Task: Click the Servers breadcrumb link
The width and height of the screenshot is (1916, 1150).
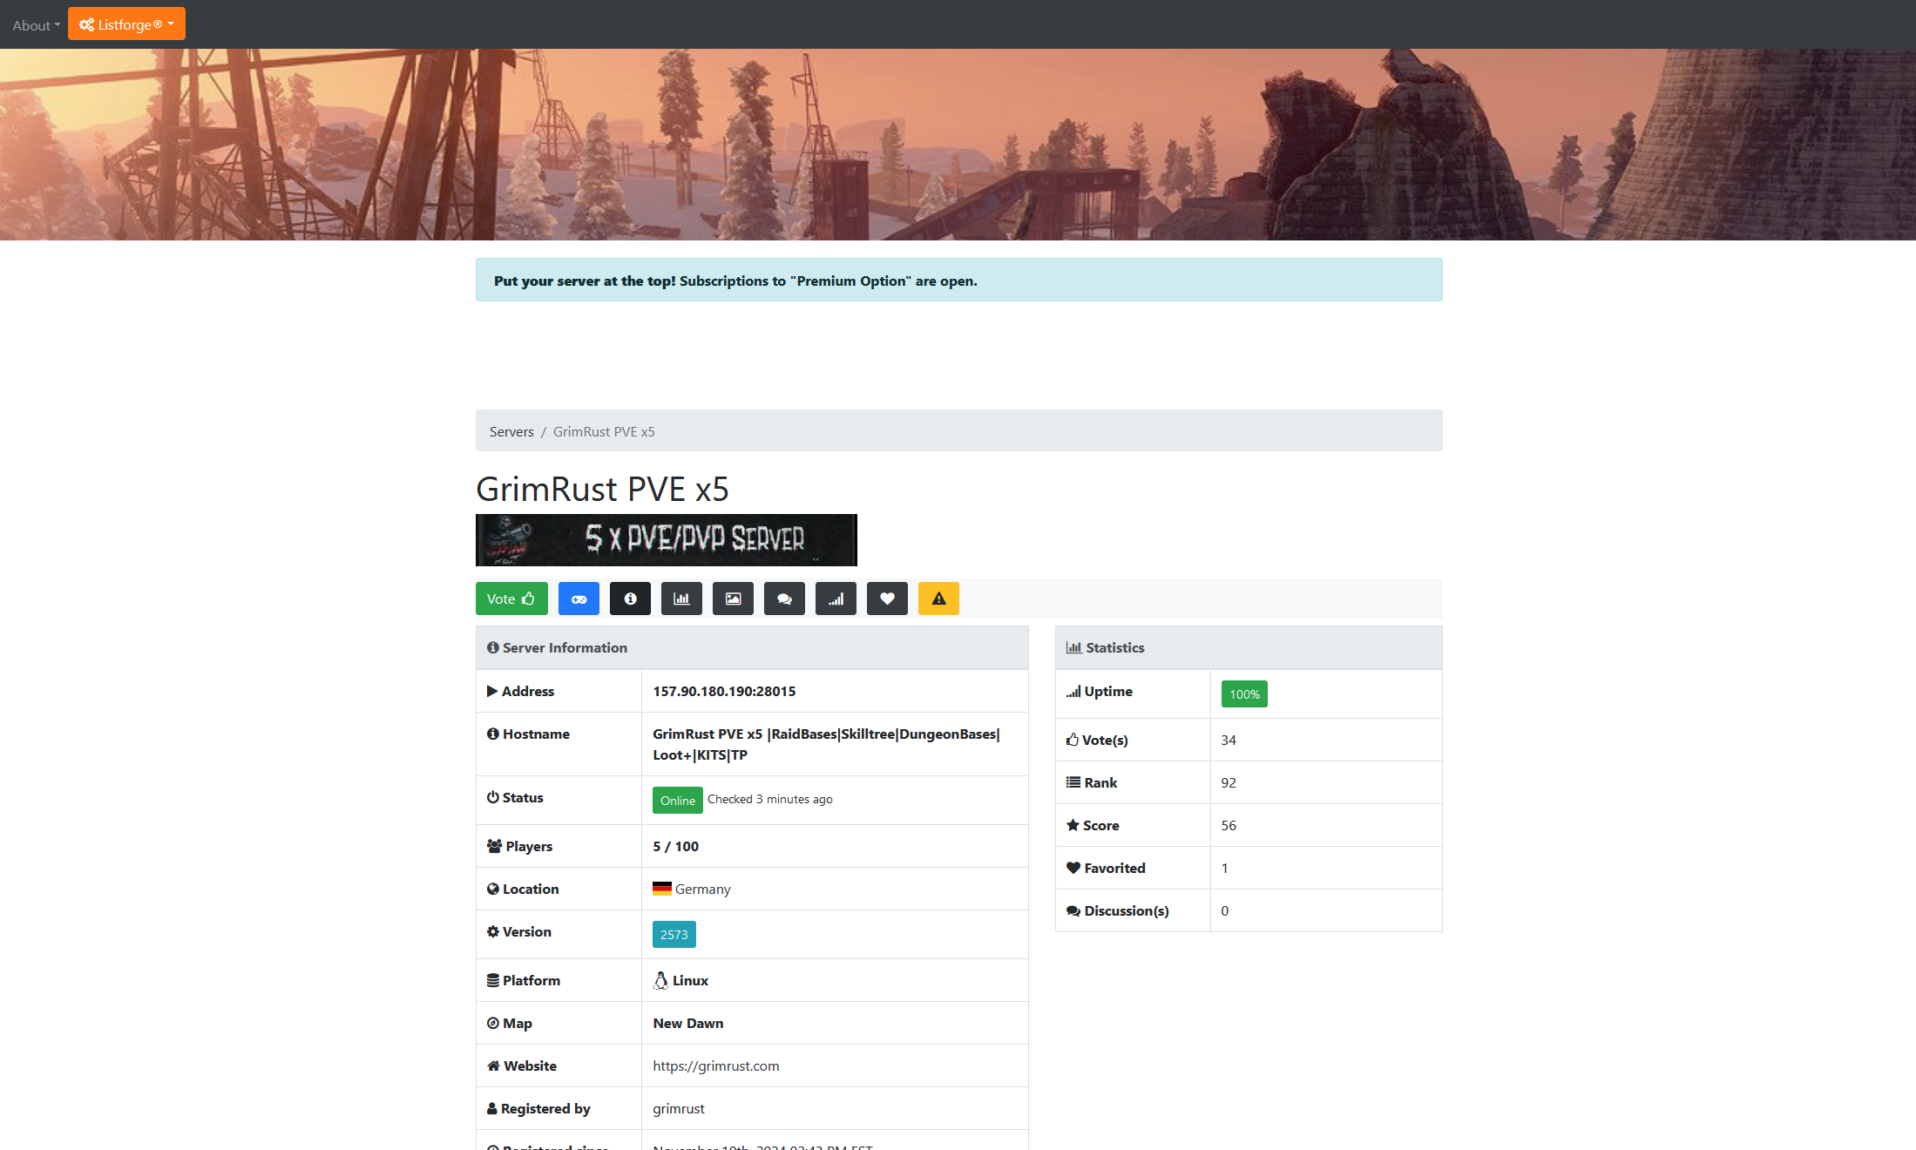Action: [x=511, y=432]
